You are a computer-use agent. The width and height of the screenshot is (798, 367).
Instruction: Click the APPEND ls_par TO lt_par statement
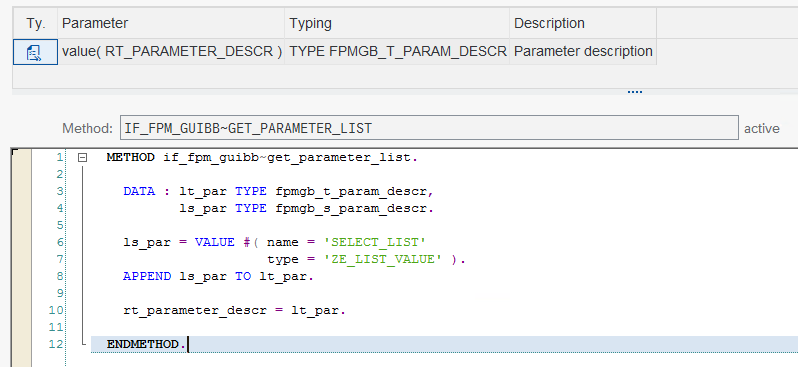pos(218,276)
